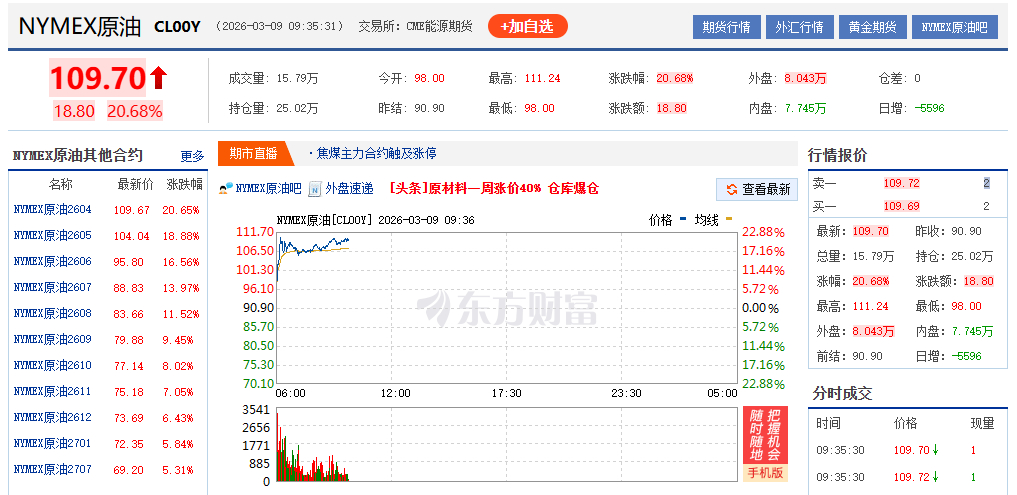Open NYMEX原油2611 contract
This screenshot has height=495, width=1017.
53,391
